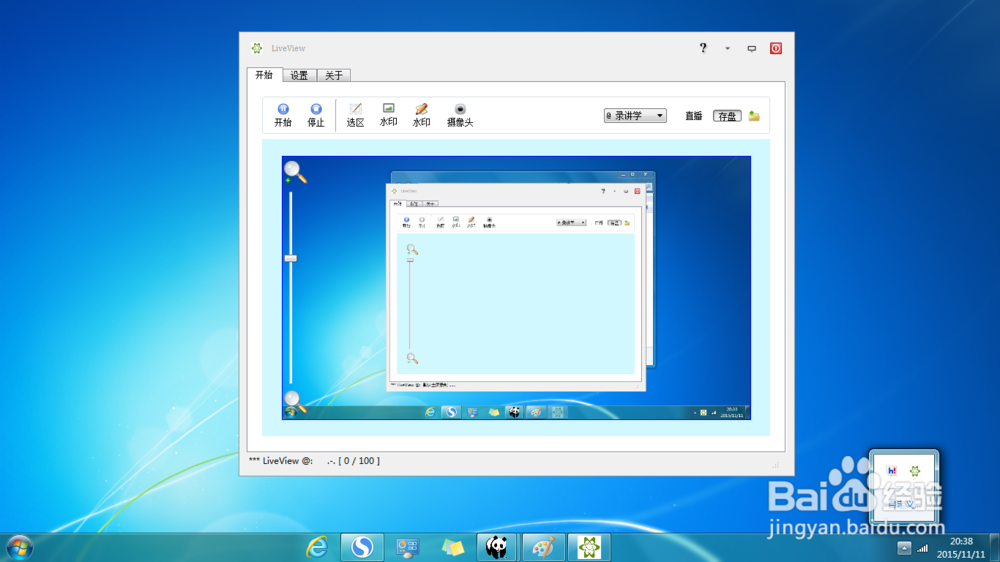Launch Internet Explorer from taskbar
This screenshot has width=1000, height=562.
coord(317,547)
